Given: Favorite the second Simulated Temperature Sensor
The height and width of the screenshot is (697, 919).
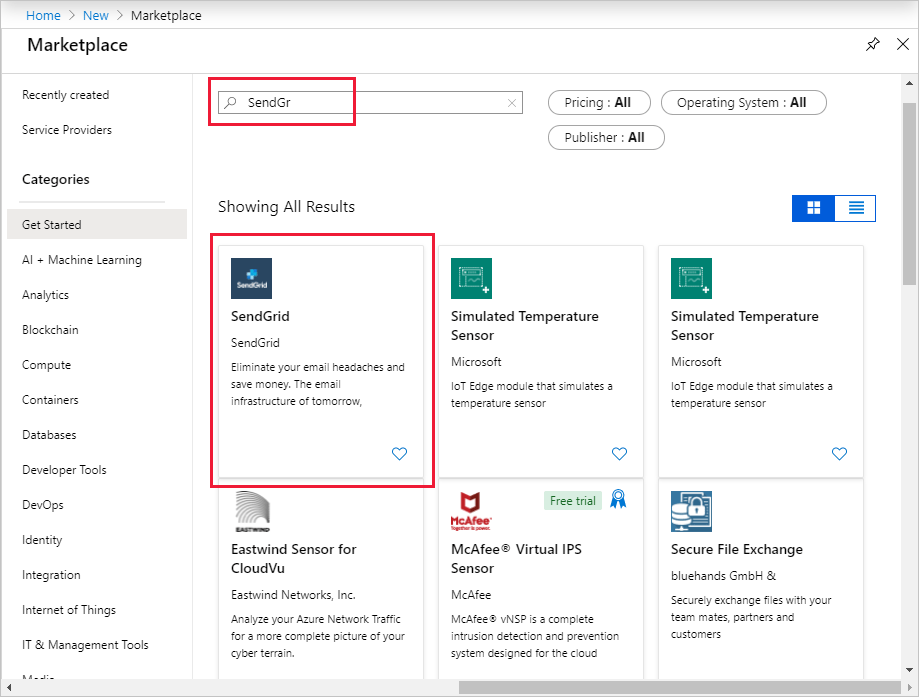Looking at the screenshot, I should (x=839, y=454).
